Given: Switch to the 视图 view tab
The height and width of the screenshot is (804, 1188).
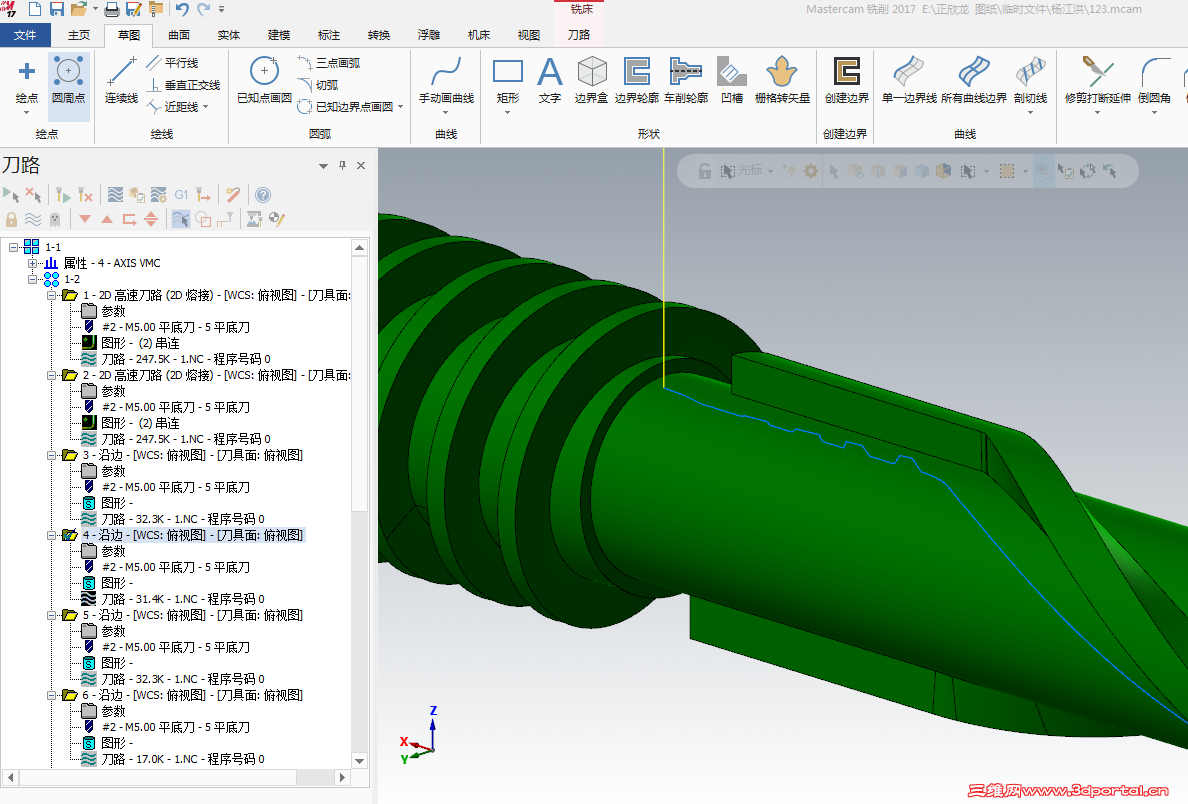Looking at the screenshot, I should 529,35.
